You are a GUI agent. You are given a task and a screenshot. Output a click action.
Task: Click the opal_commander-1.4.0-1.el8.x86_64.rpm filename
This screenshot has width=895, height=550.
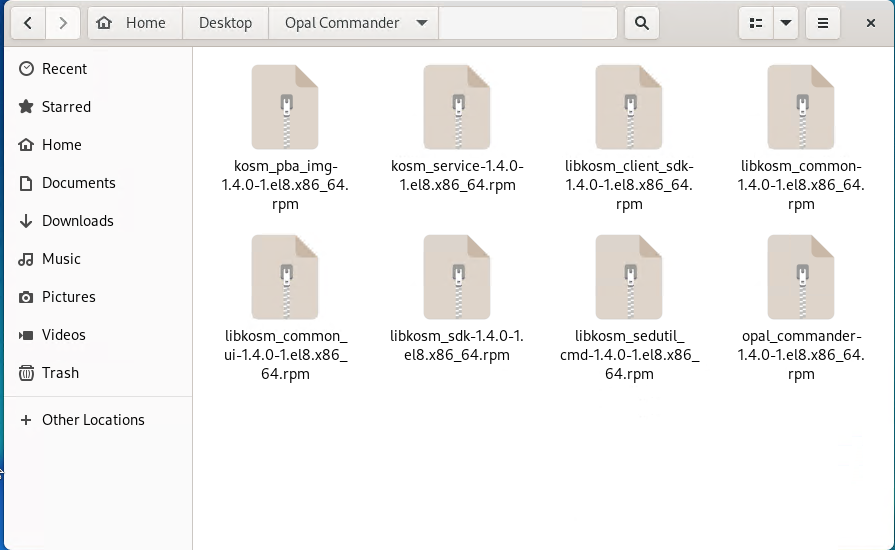coord(800,355)
